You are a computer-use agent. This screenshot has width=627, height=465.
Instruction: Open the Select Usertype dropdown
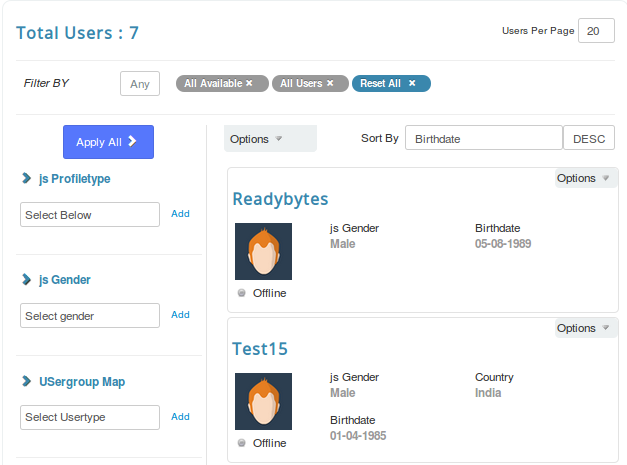[x=90, y=417]
